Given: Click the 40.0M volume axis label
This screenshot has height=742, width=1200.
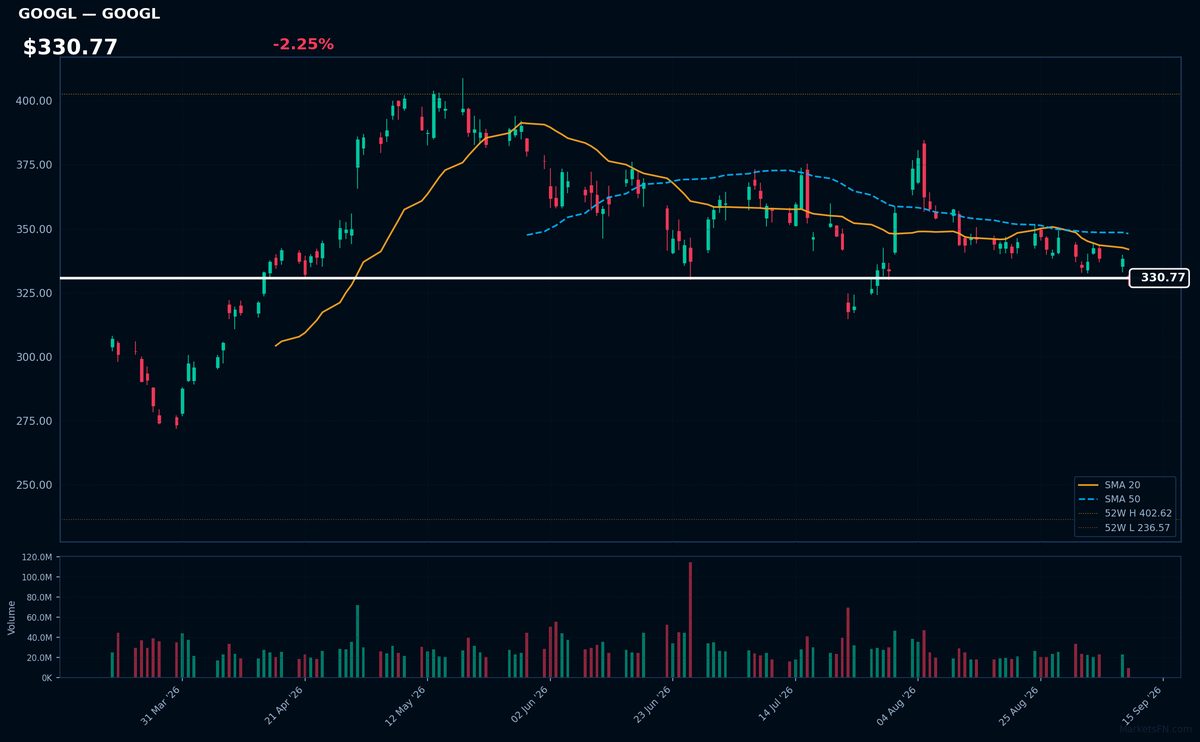Looking at the screenshot, I should pyautogui.click(x=40, y=638).
